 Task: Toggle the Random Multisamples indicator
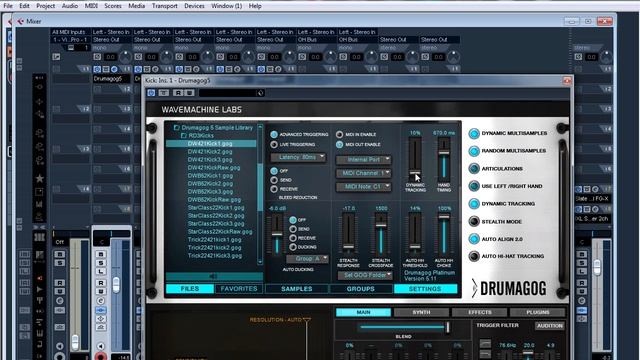point(474,151)
